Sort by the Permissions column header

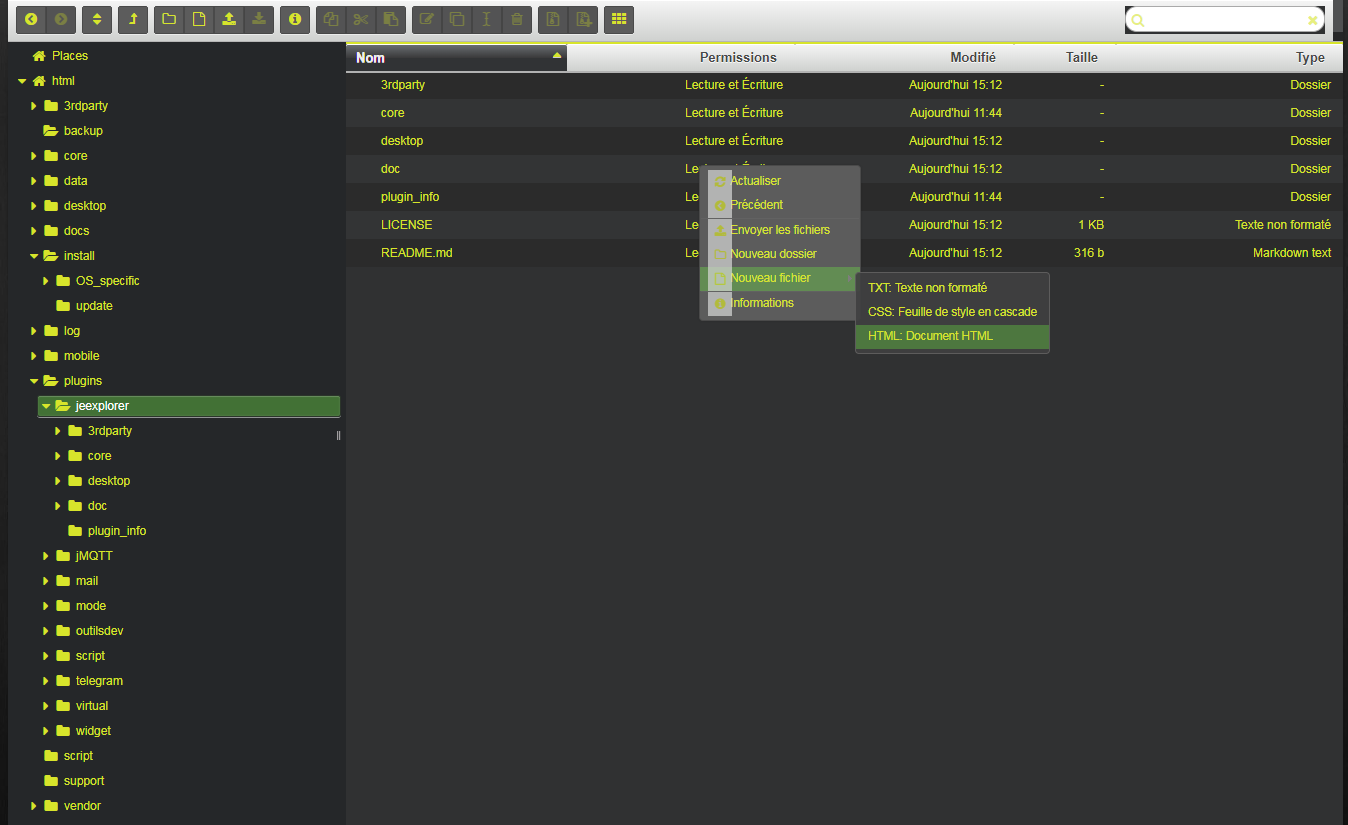[x=682, y=58]
